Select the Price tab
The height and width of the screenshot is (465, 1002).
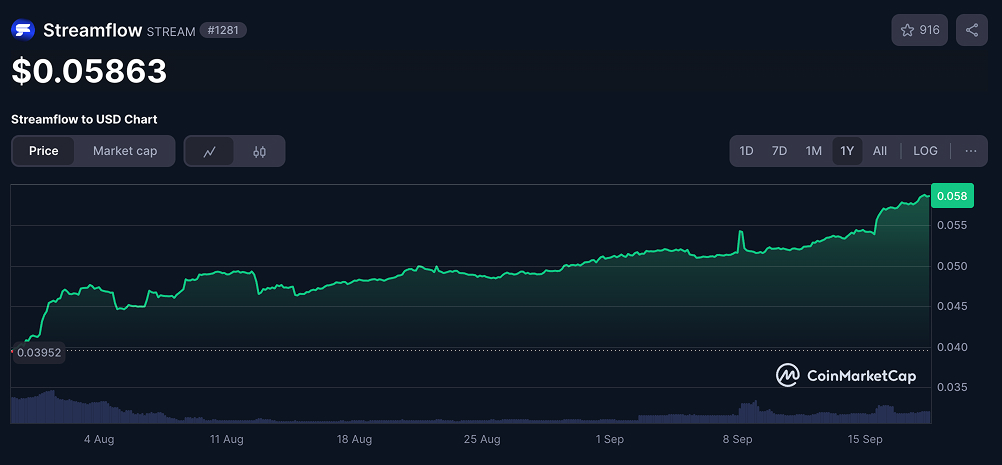43,151
